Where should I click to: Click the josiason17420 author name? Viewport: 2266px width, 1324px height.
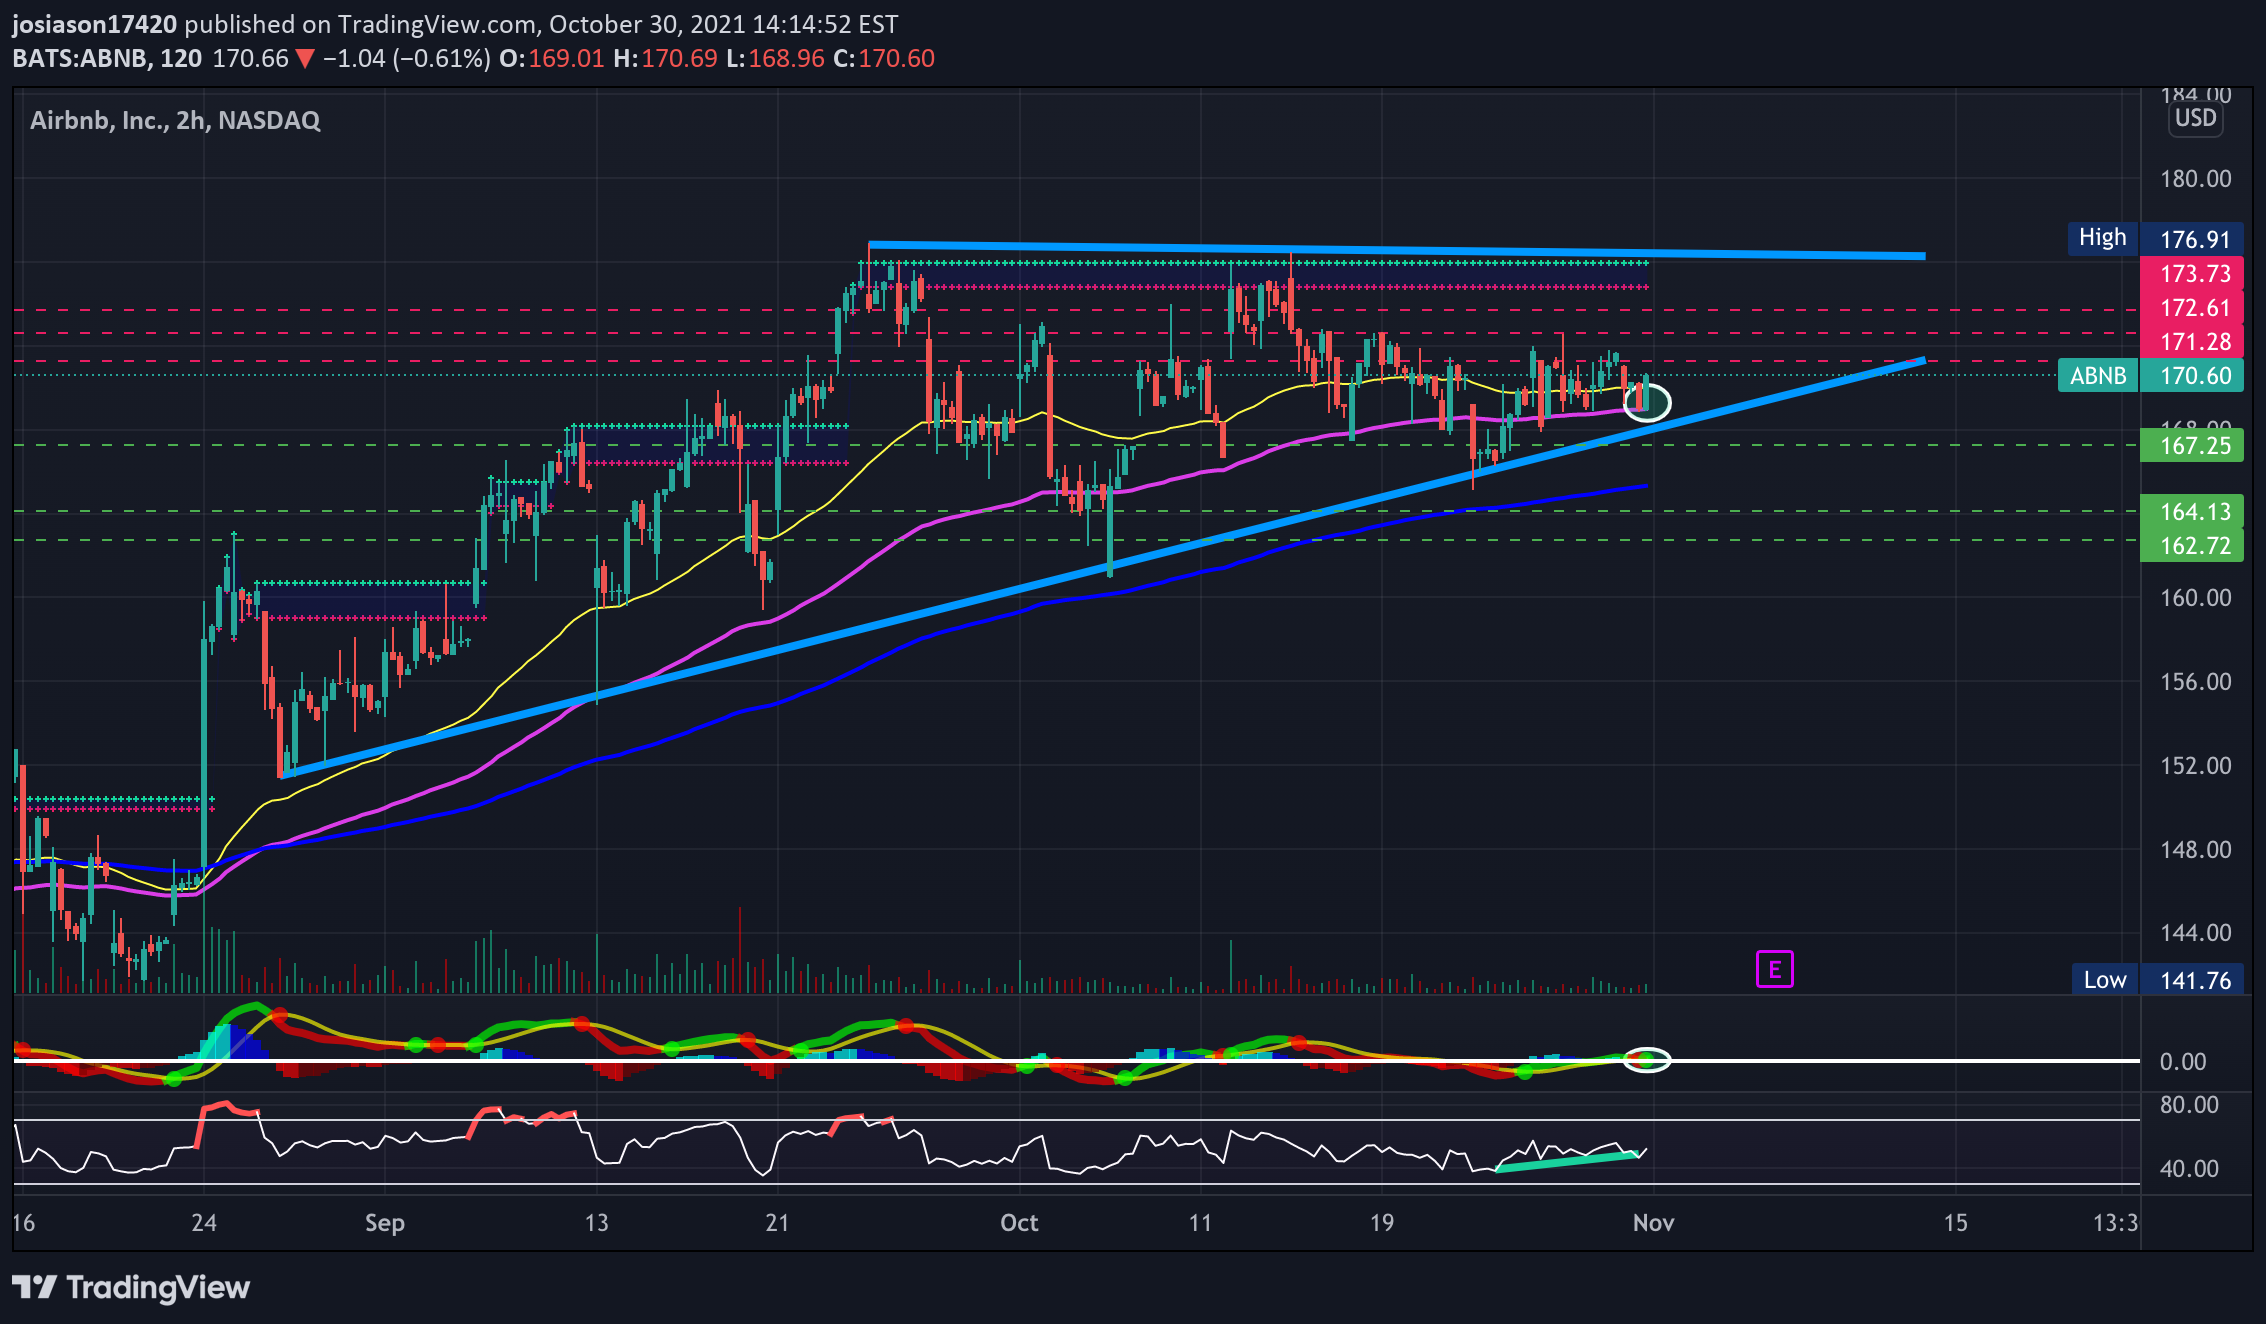[94, 24]
